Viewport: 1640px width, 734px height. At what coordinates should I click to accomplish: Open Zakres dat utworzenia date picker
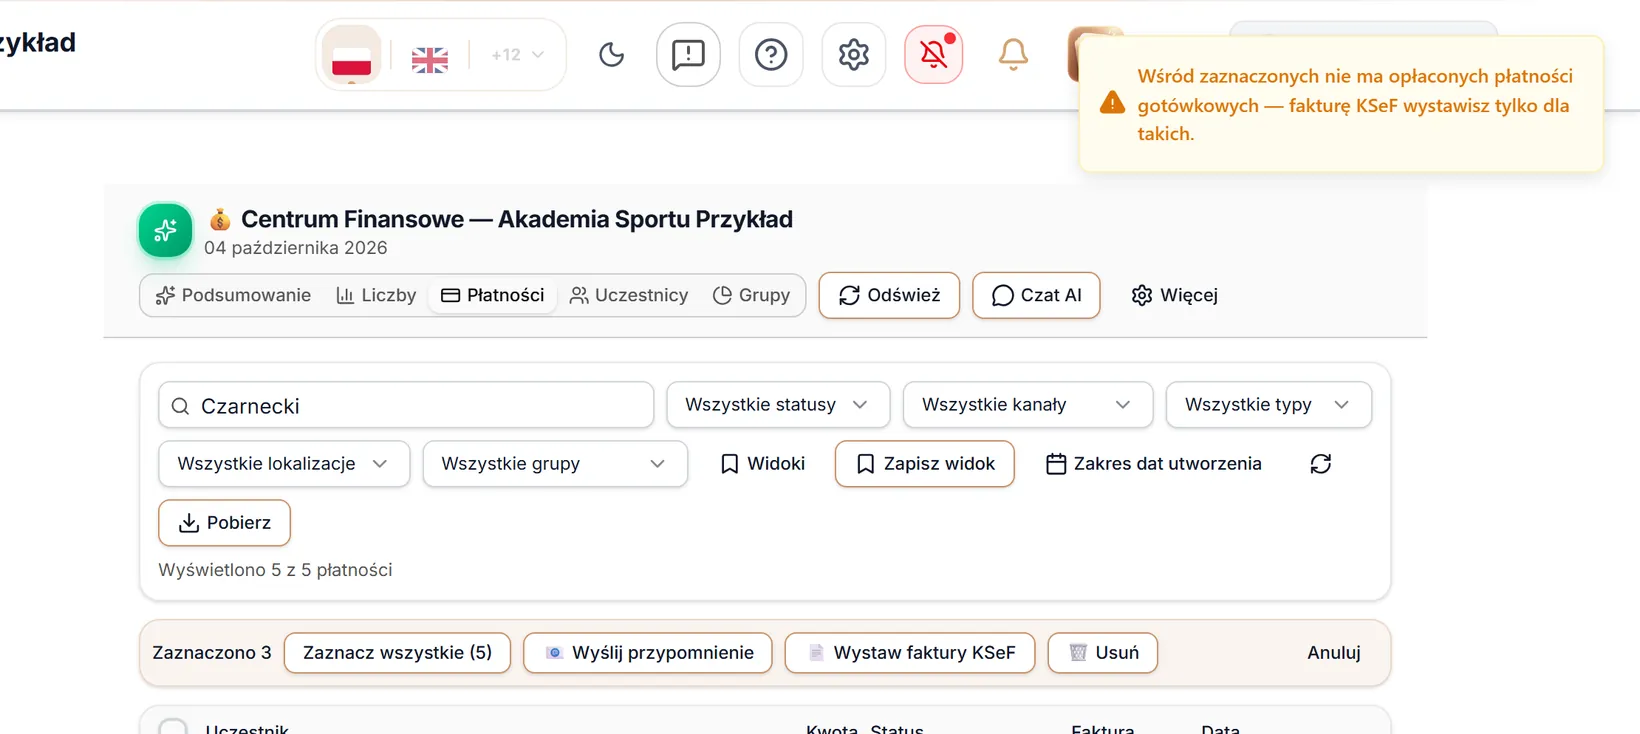(x=1154, y=464)
